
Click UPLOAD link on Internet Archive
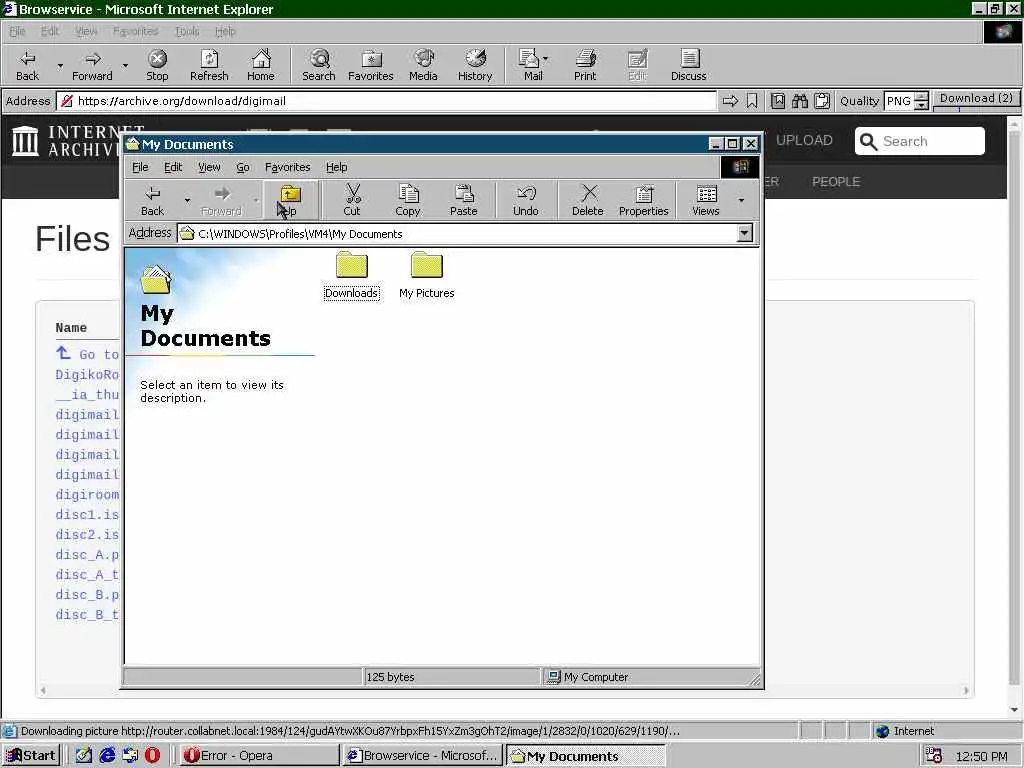[x=804, y=140]
